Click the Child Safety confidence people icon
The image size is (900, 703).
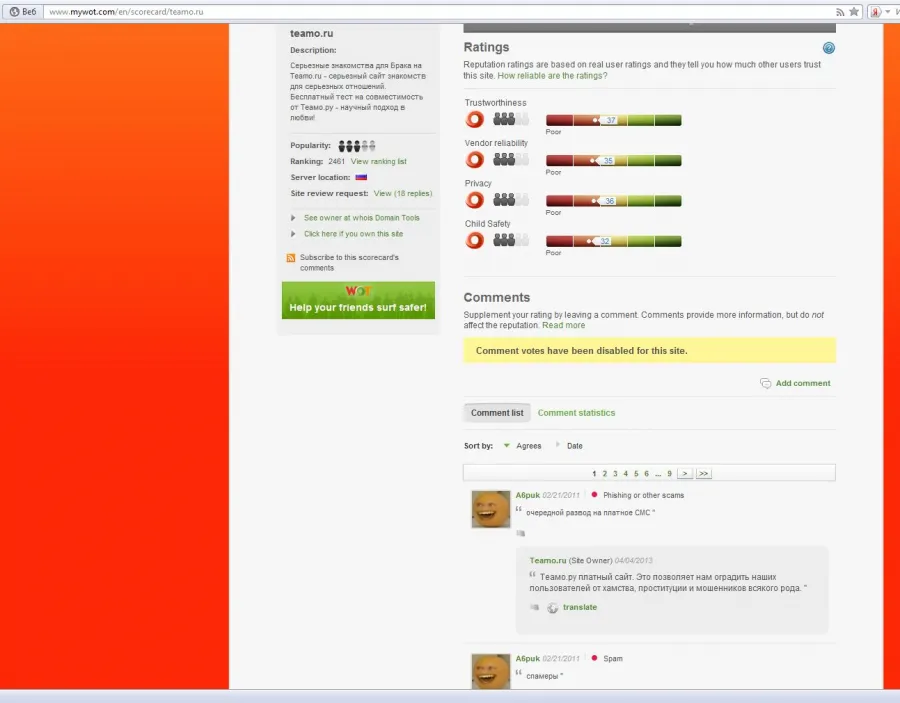click(x=511, y=240)
